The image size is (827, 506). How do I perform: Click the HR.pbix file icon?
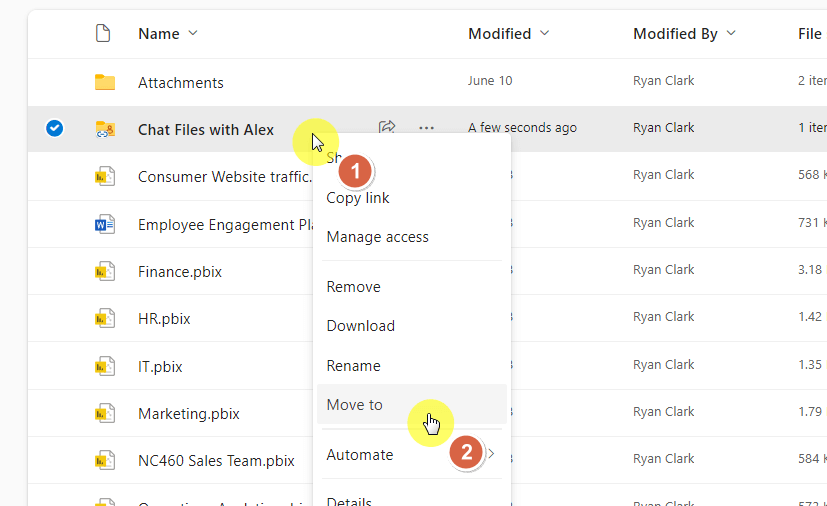point(105,318)
